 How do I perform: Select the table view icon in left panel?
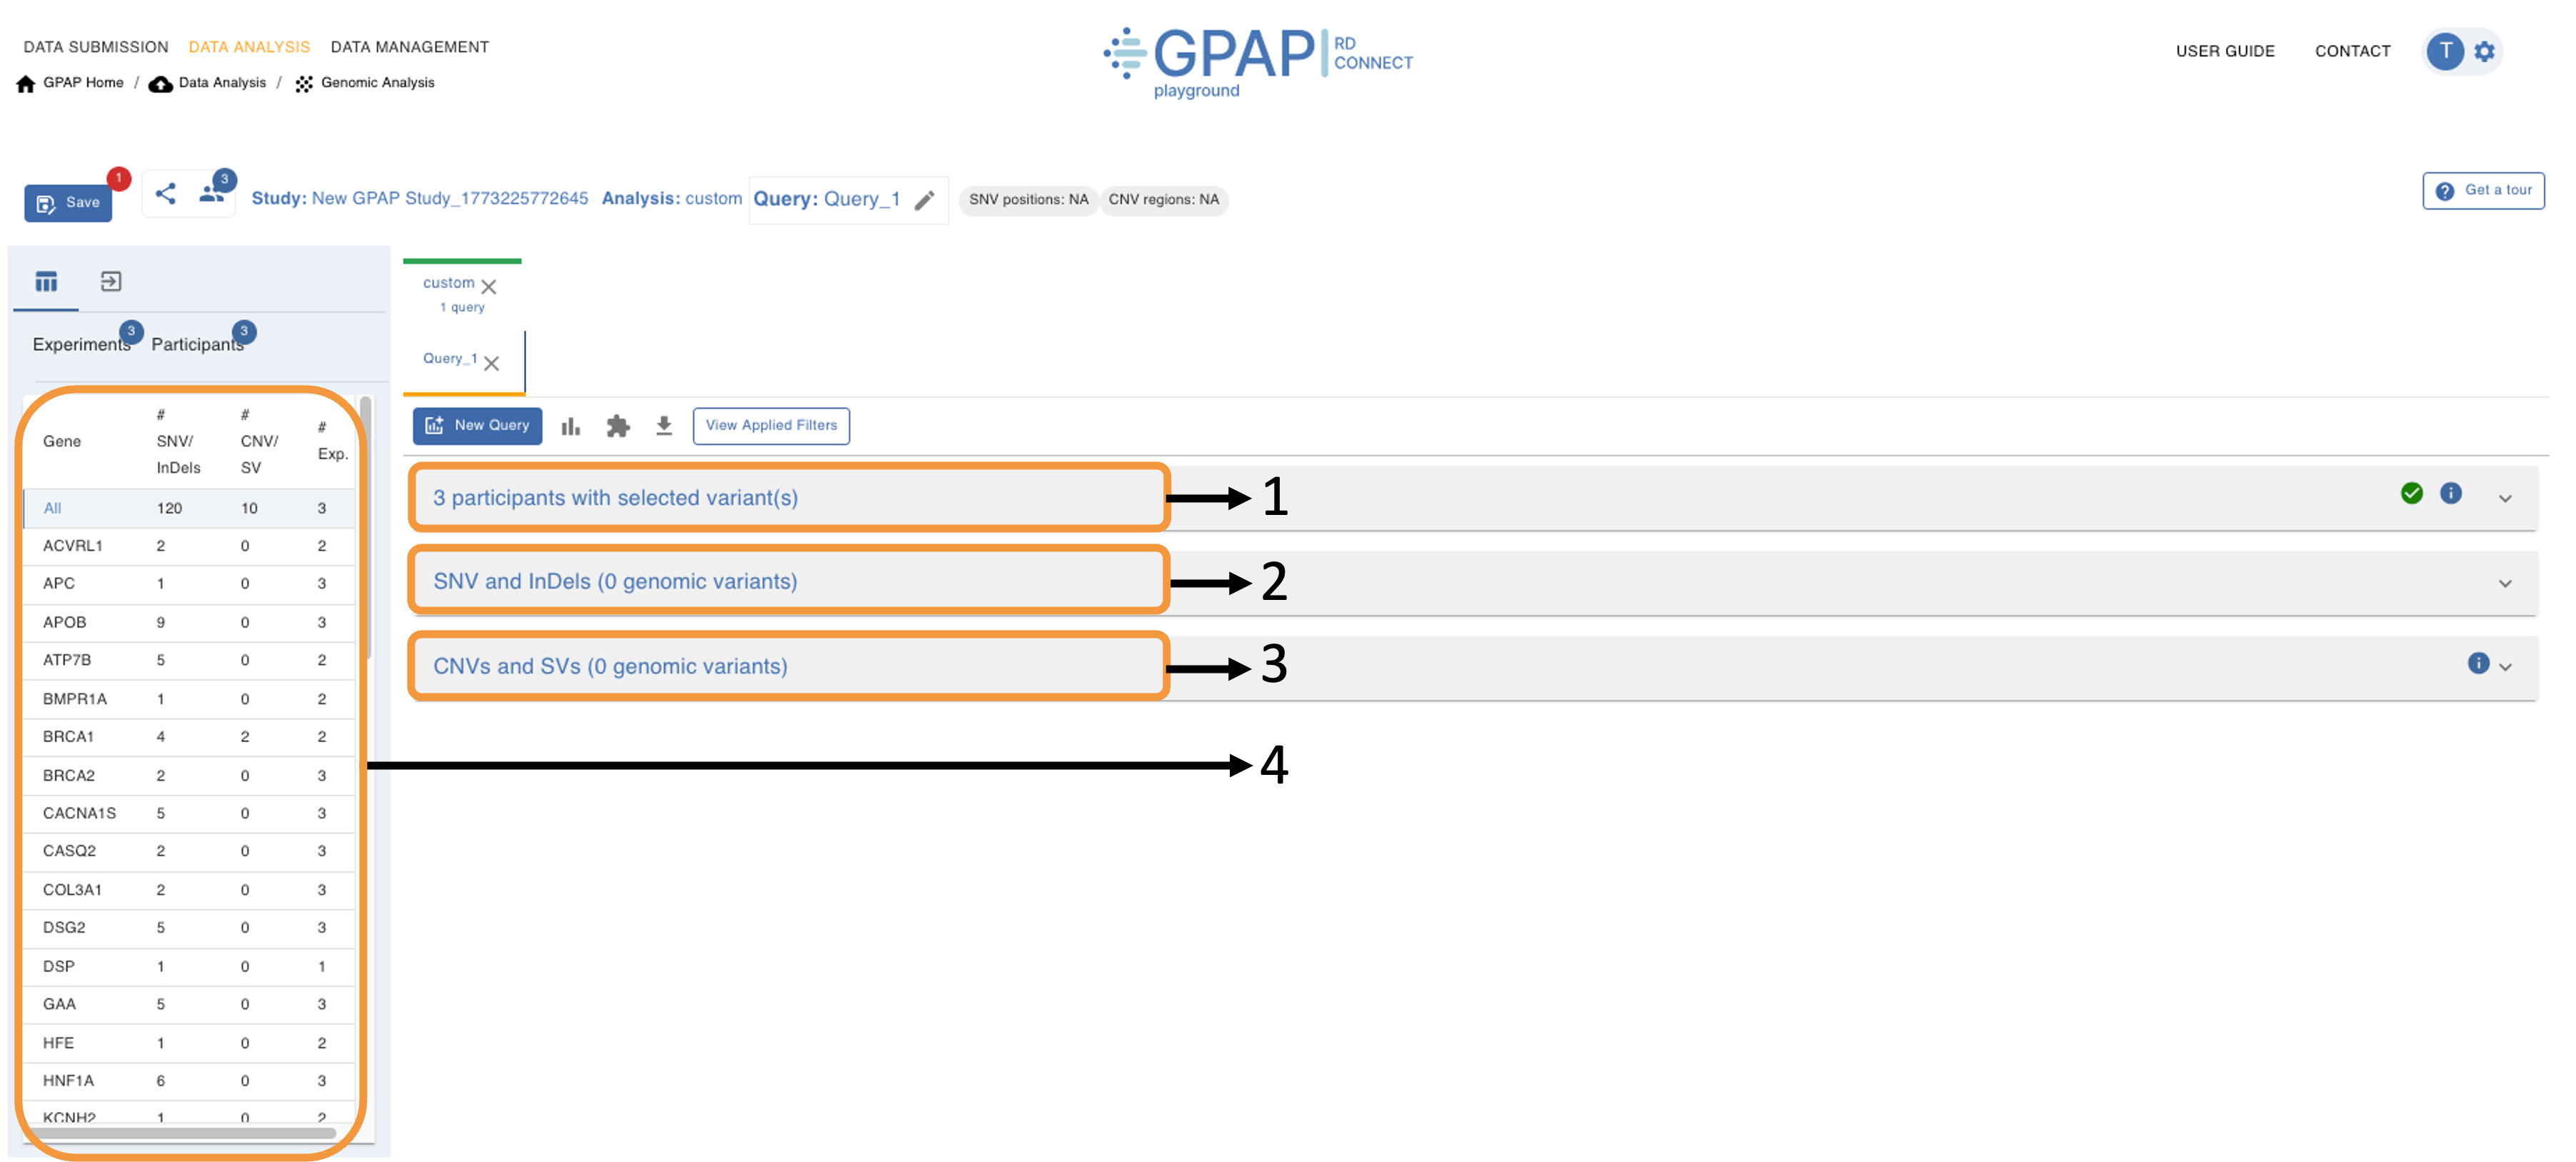[46, 282]
